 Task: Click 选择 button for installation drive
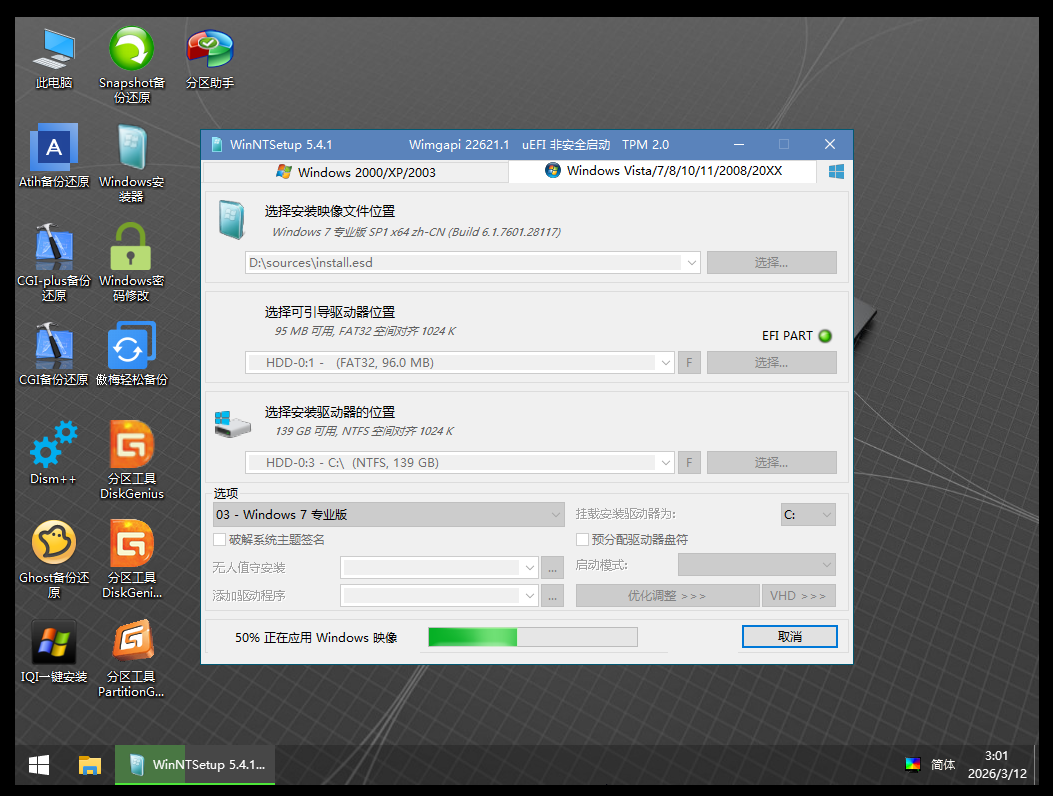point(772,463)
